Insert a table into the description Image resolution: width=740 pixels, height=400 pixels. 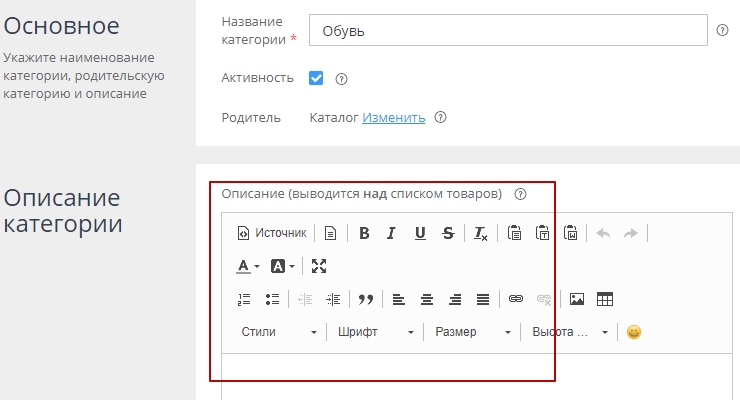pos(604,299)
